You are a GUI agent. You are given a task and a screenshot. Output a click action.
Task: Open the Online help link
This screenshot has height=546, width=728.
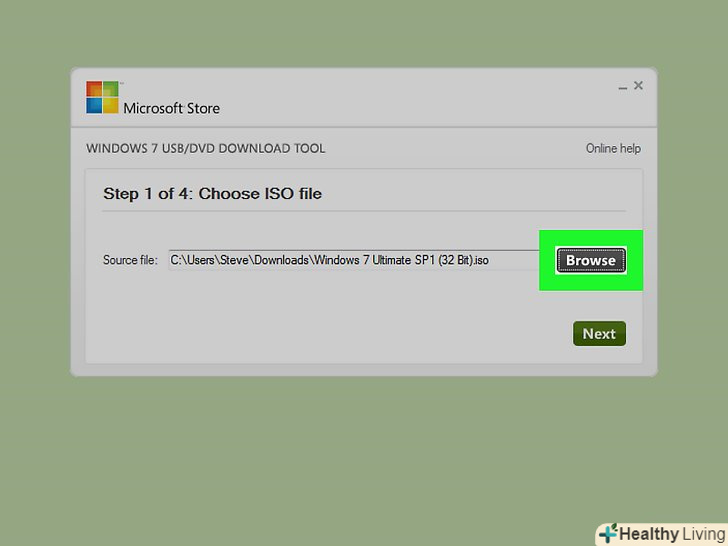point(613,149)
